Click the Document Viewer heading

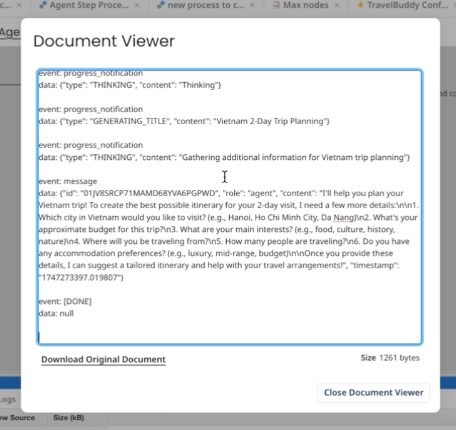[x=104, y=41]
